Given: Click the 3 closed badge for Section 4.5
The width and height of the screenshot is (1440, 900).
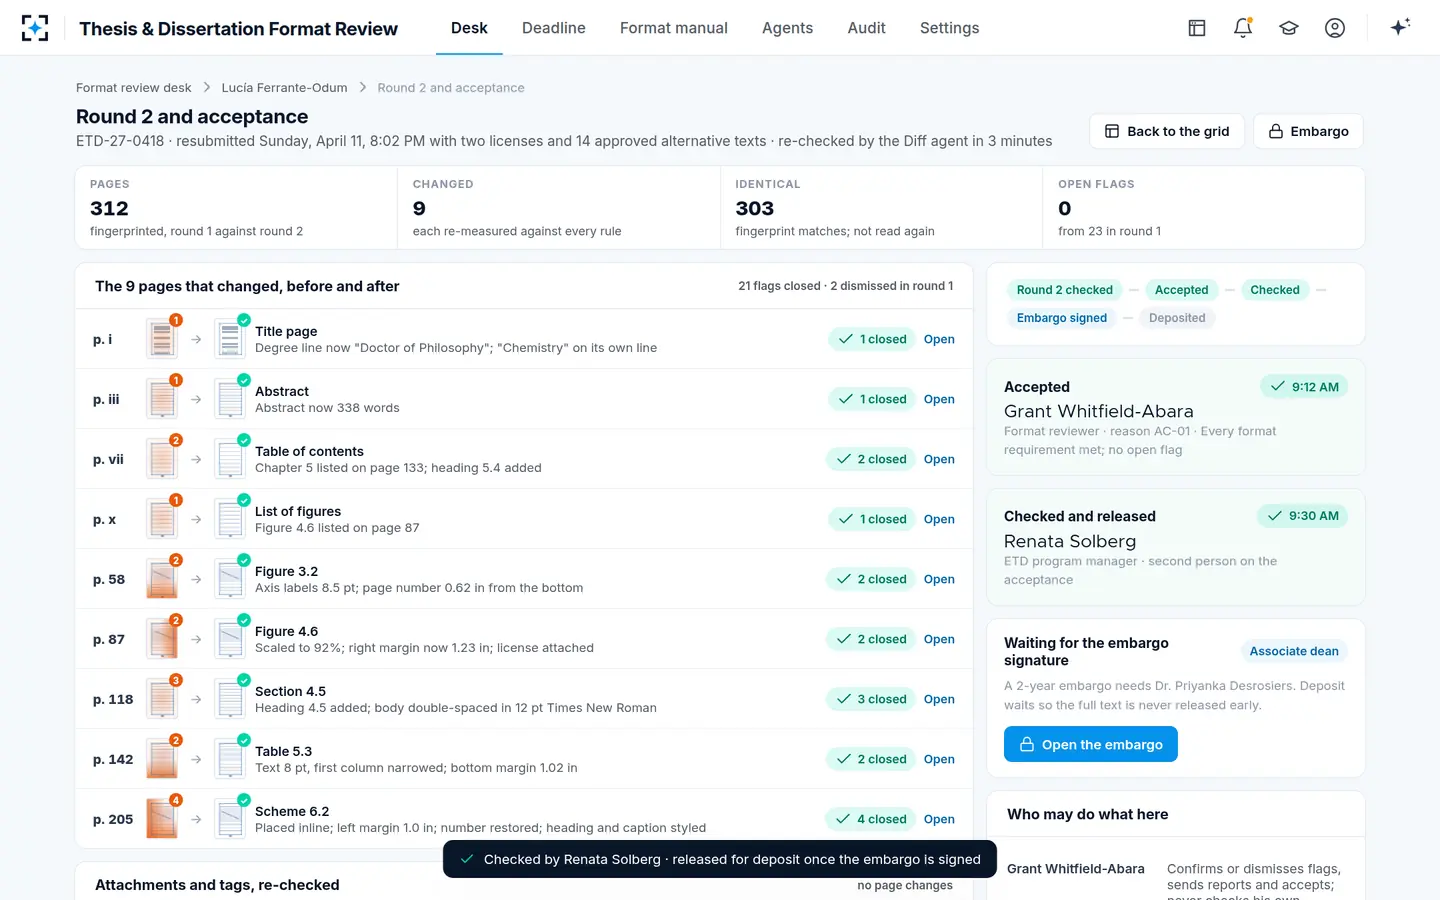Looking at the screenshot, I should 871,699.
